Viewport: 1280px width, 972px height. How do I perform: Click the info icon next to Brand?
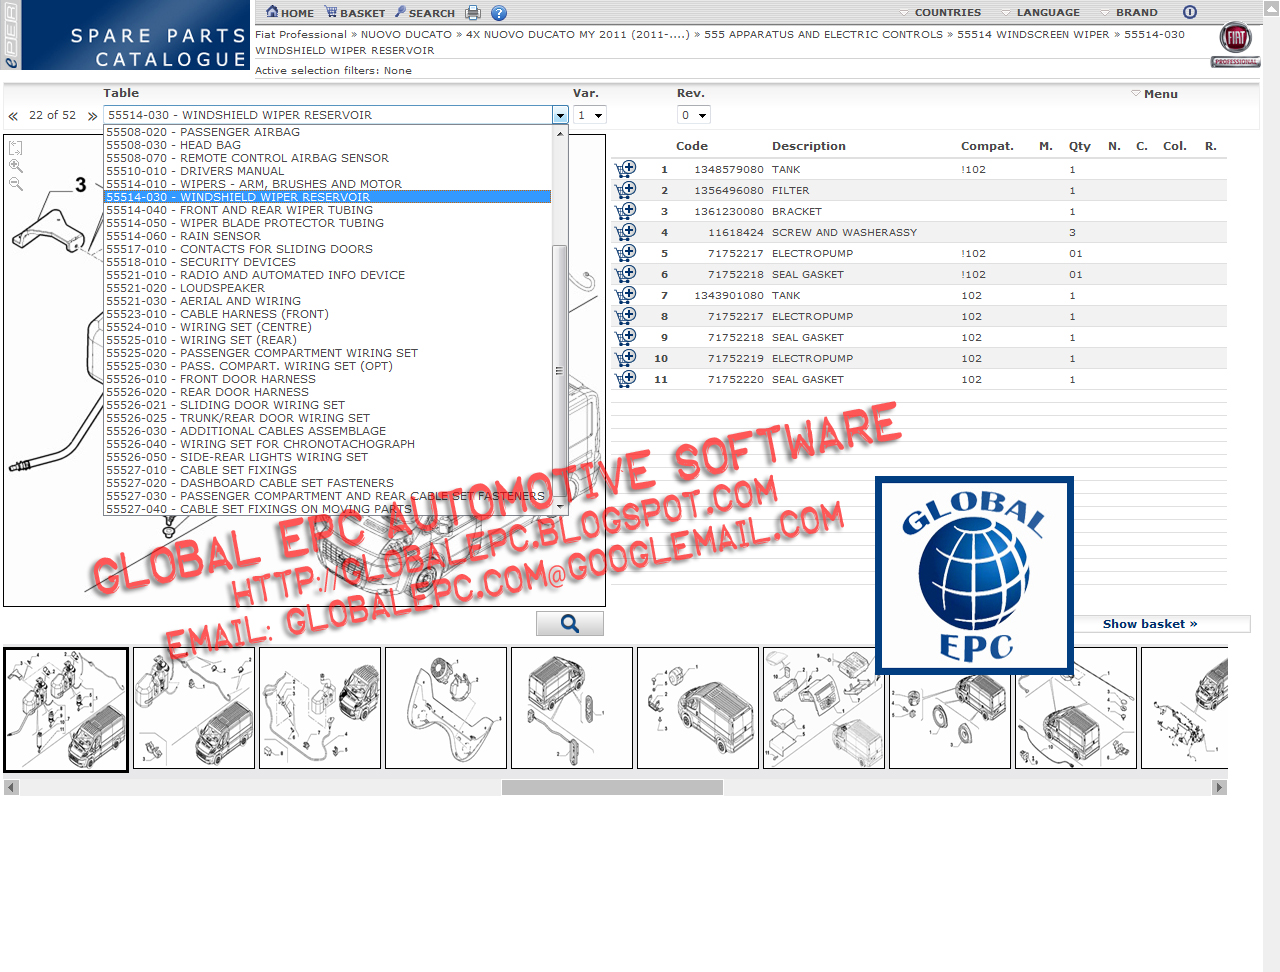click(x=1190, y=13)
